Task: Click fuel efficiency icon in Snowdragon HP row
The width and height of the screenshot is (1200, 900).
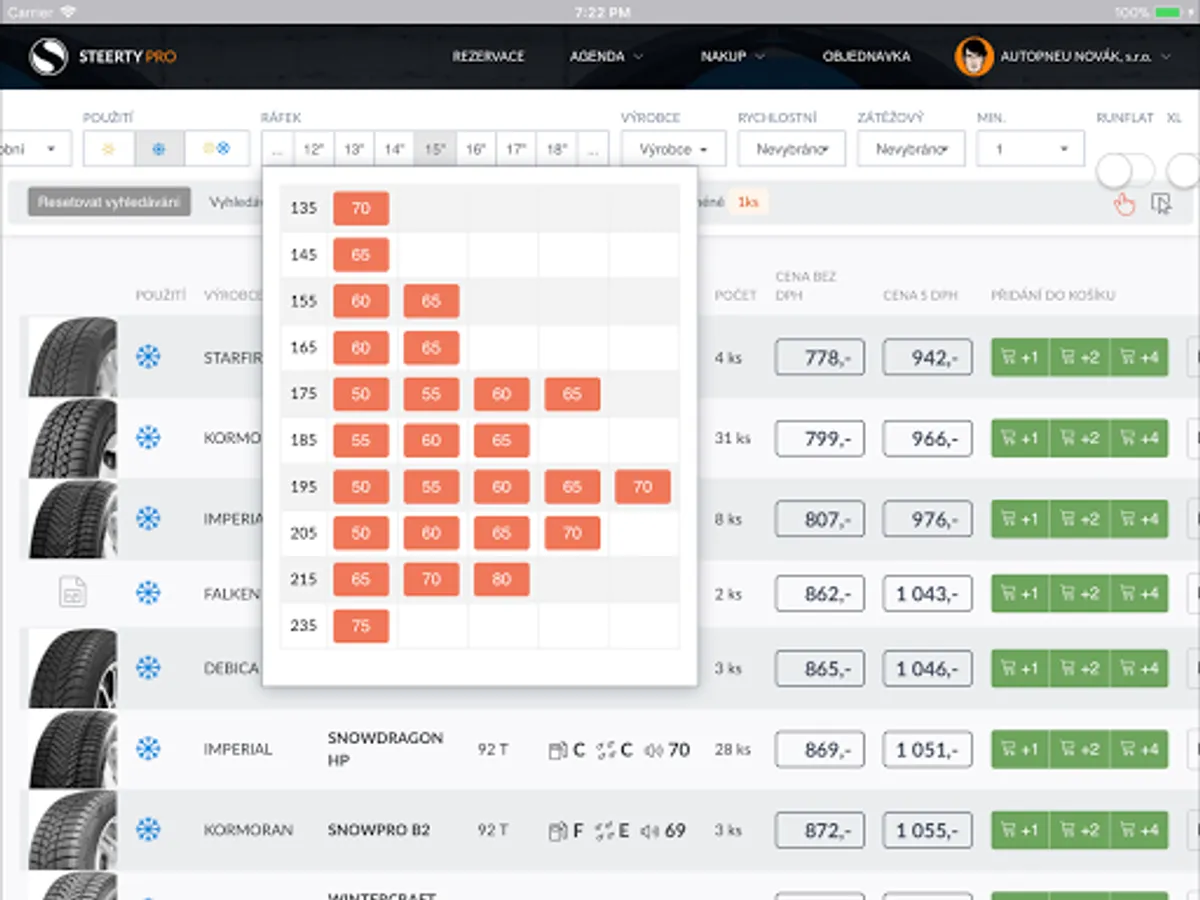Action: coord(558,749)
